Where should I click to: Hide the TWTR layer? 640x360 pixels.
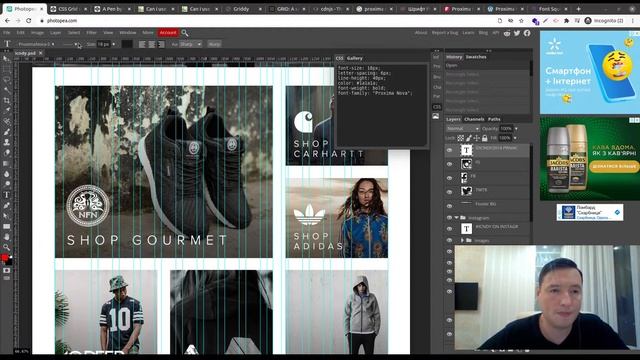coord(449,192)
